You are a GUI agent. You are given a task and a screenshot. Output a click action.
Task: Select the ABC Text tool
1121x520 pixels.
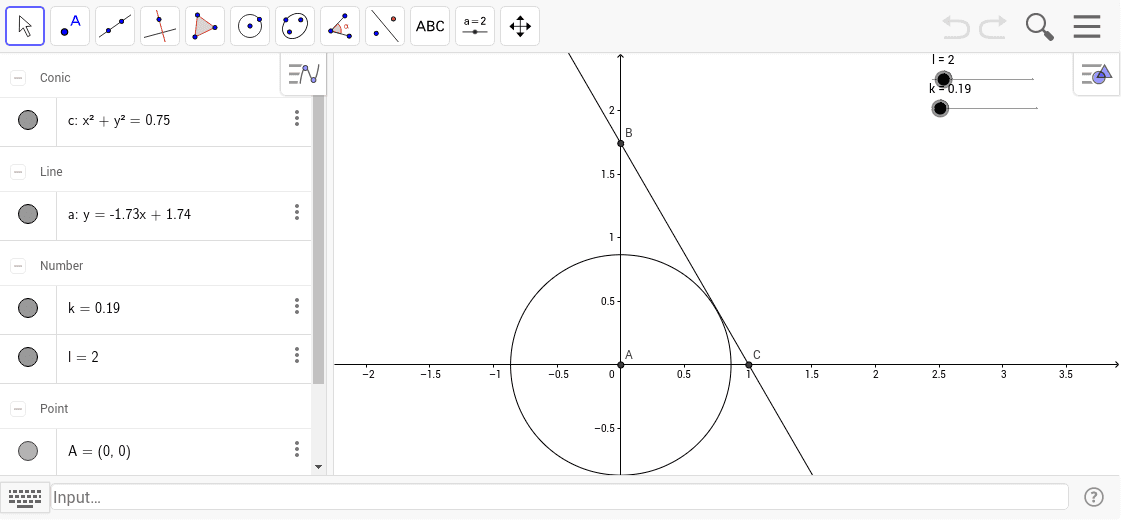(x=430, y=26)
